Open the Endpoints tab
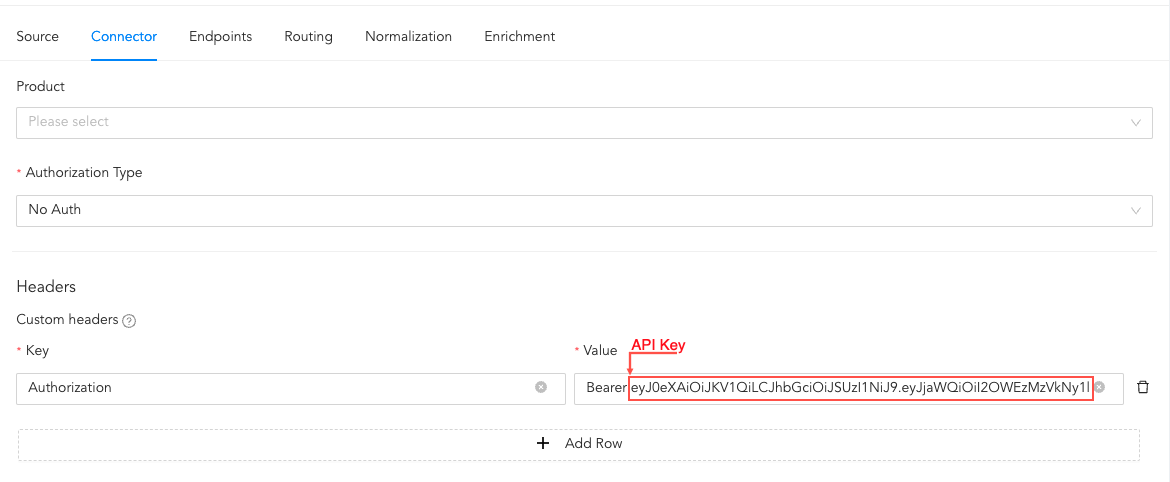Screen dimensions: 1170x482 click(220, 36)
